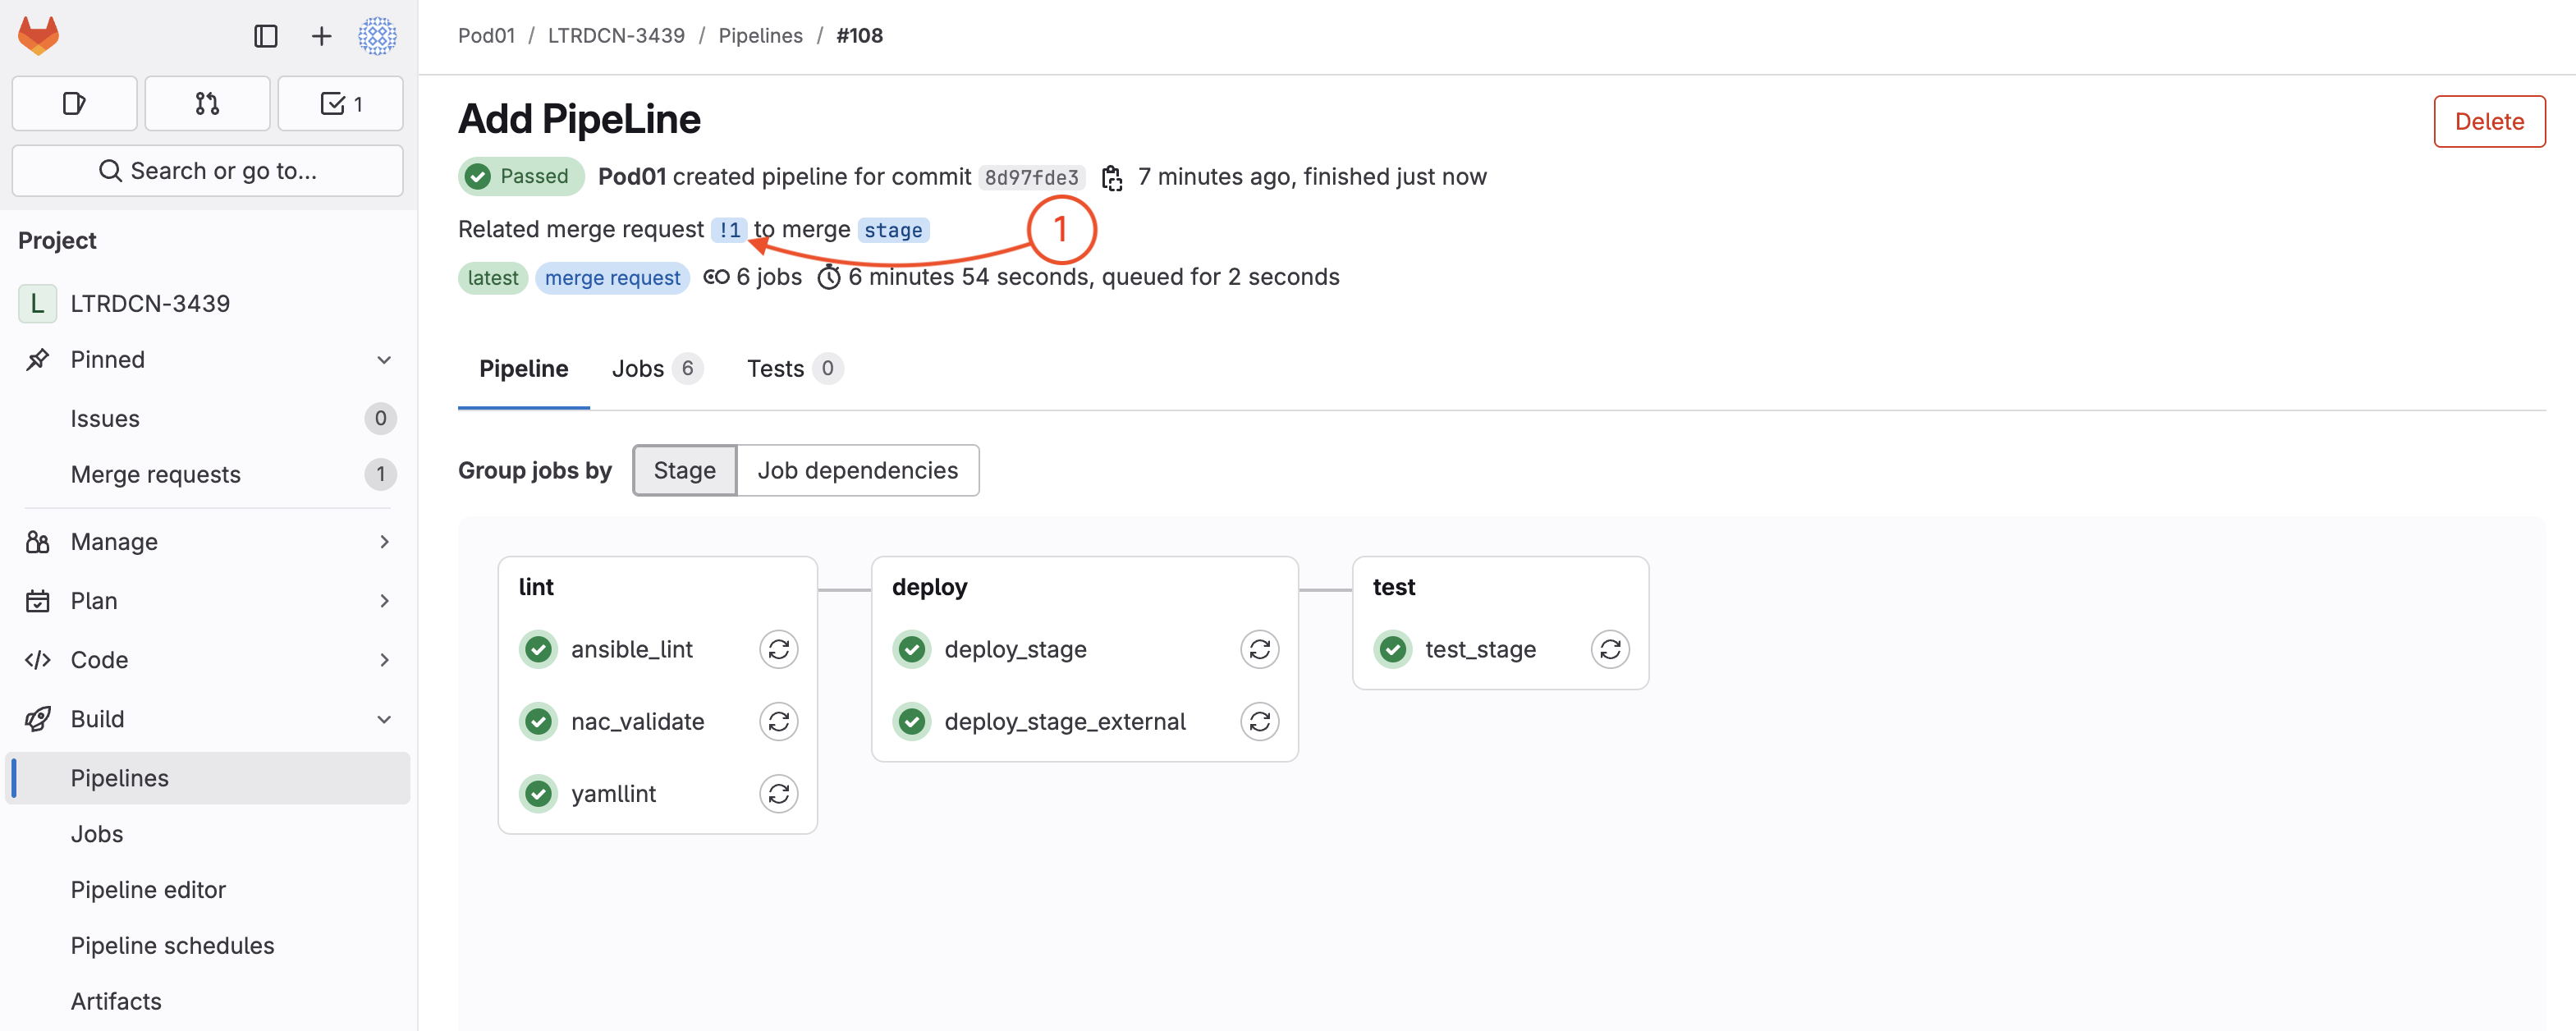
Task: Click deploy_stage_external passed status icon
Action: [x=912, y=721]
